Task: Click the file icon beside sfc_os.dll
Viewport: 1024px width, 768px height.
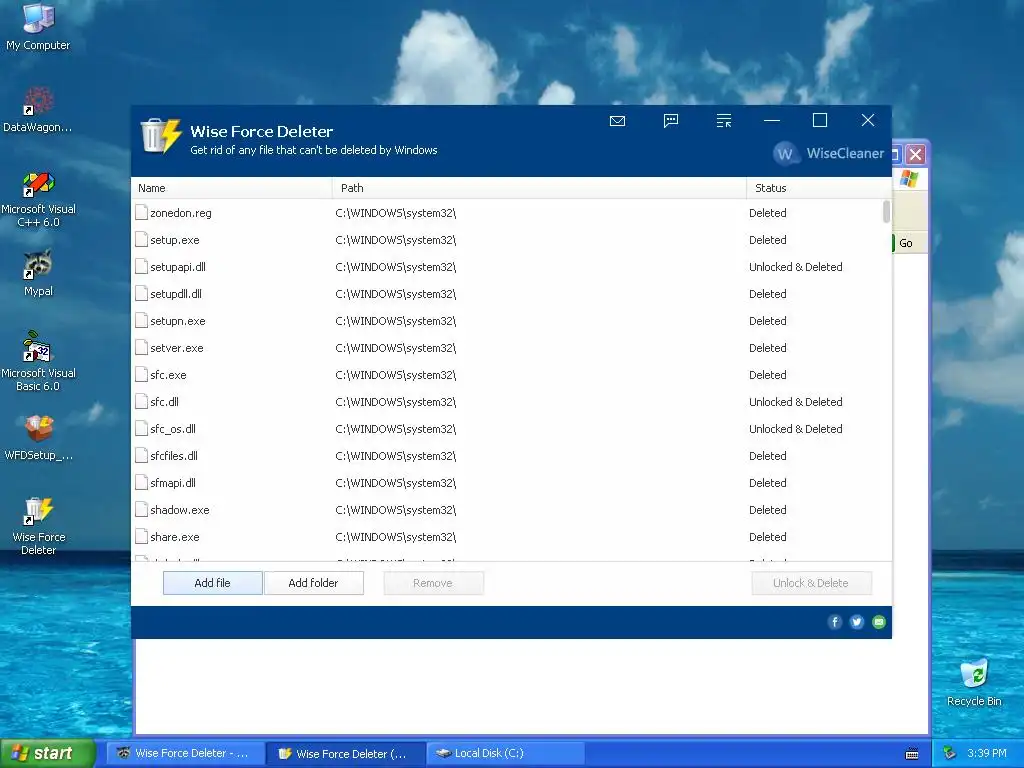Action: pos(141,428)
